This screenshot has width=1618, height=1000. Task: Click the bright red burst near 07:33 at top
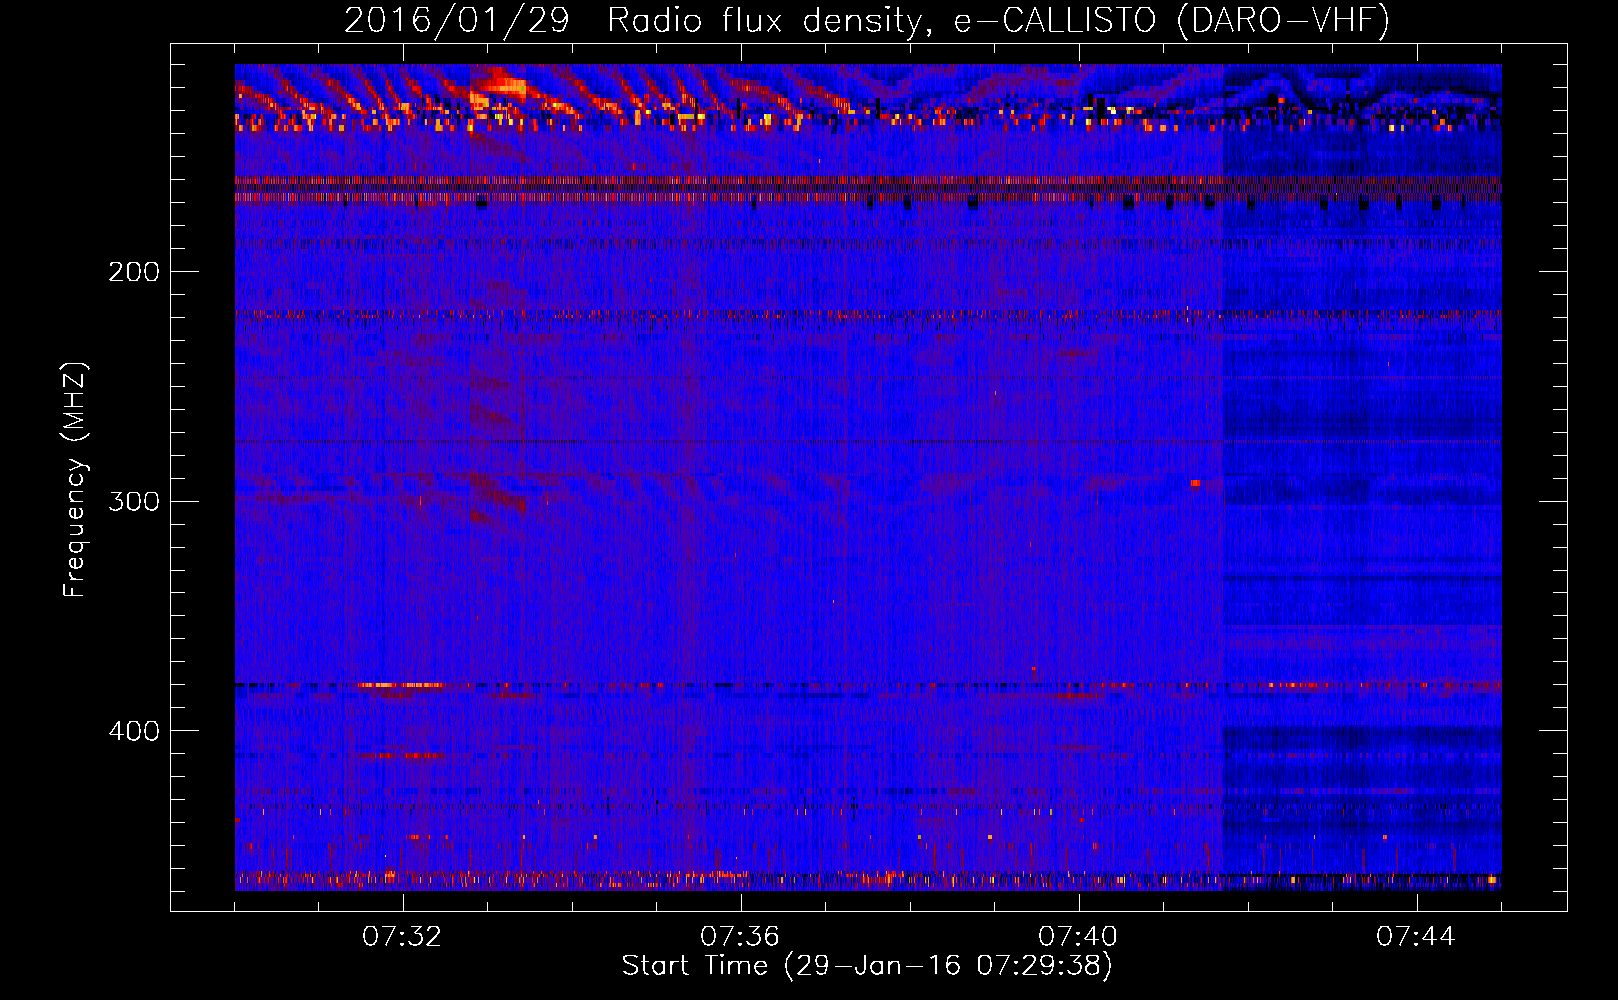[497, 85]
